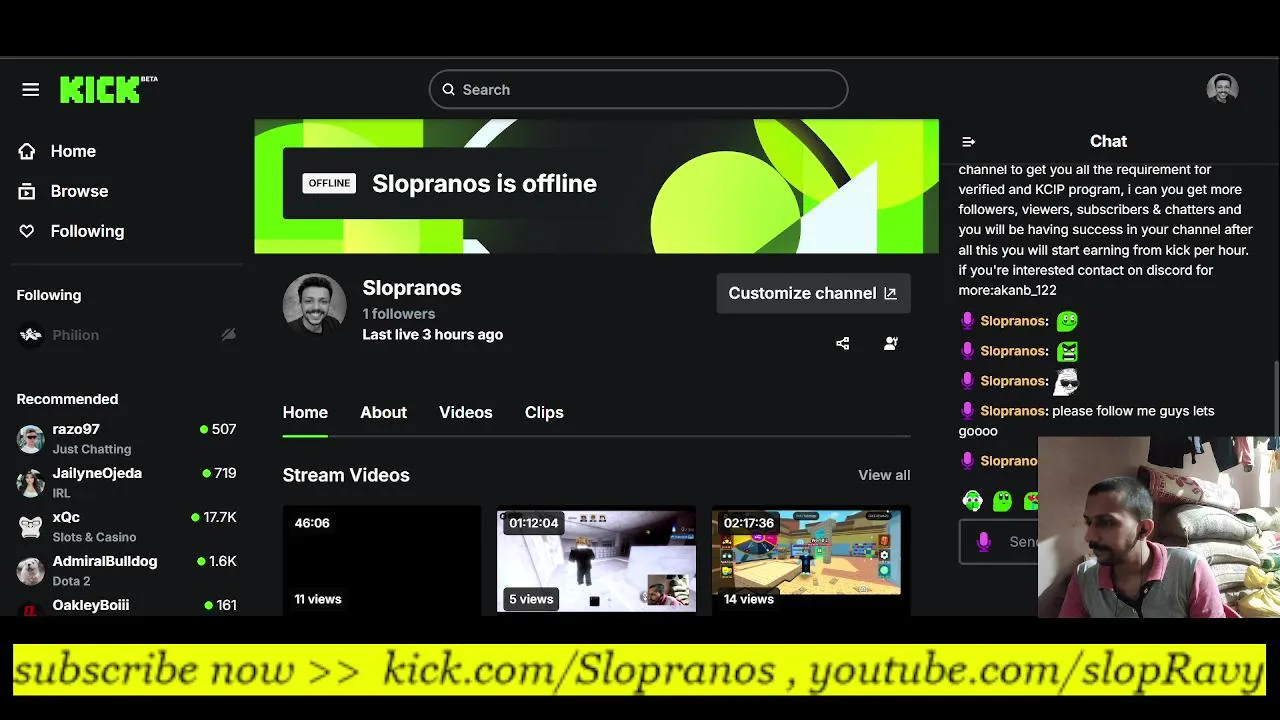Open the xQc Slots & Casino channel
This screenshot has width=1280, height=720.
point(127,527)
